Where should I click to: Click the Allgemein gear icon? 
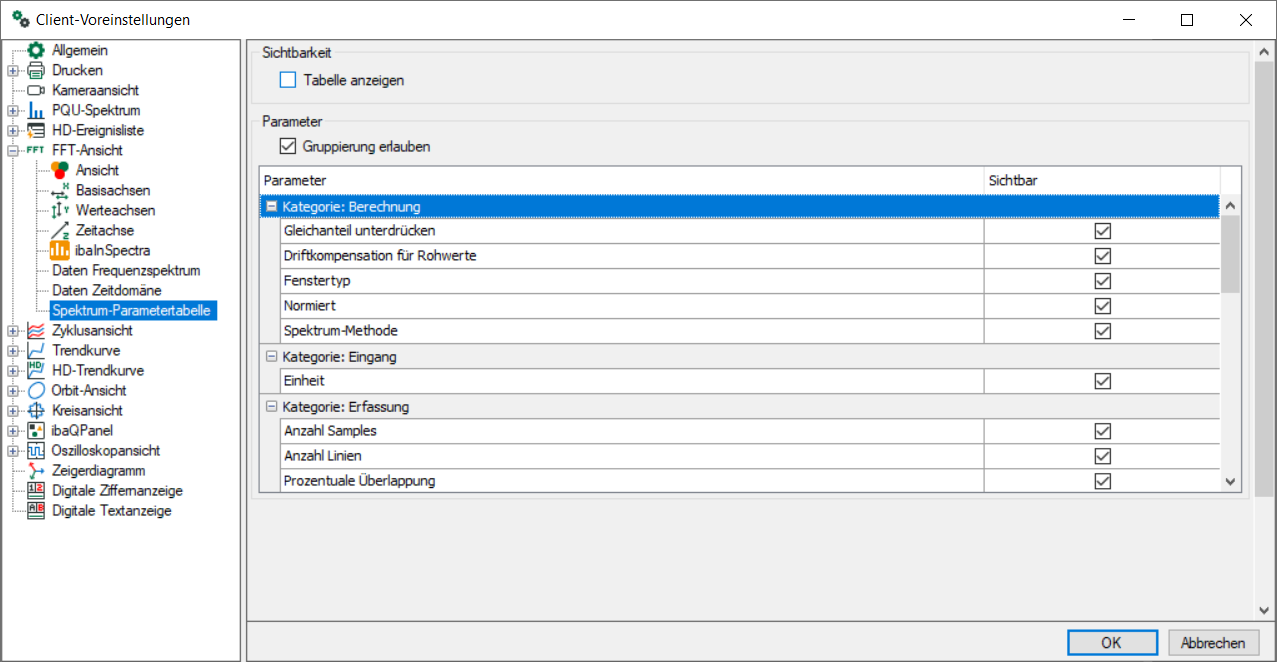pyautogui.click(x=36, y=50)
